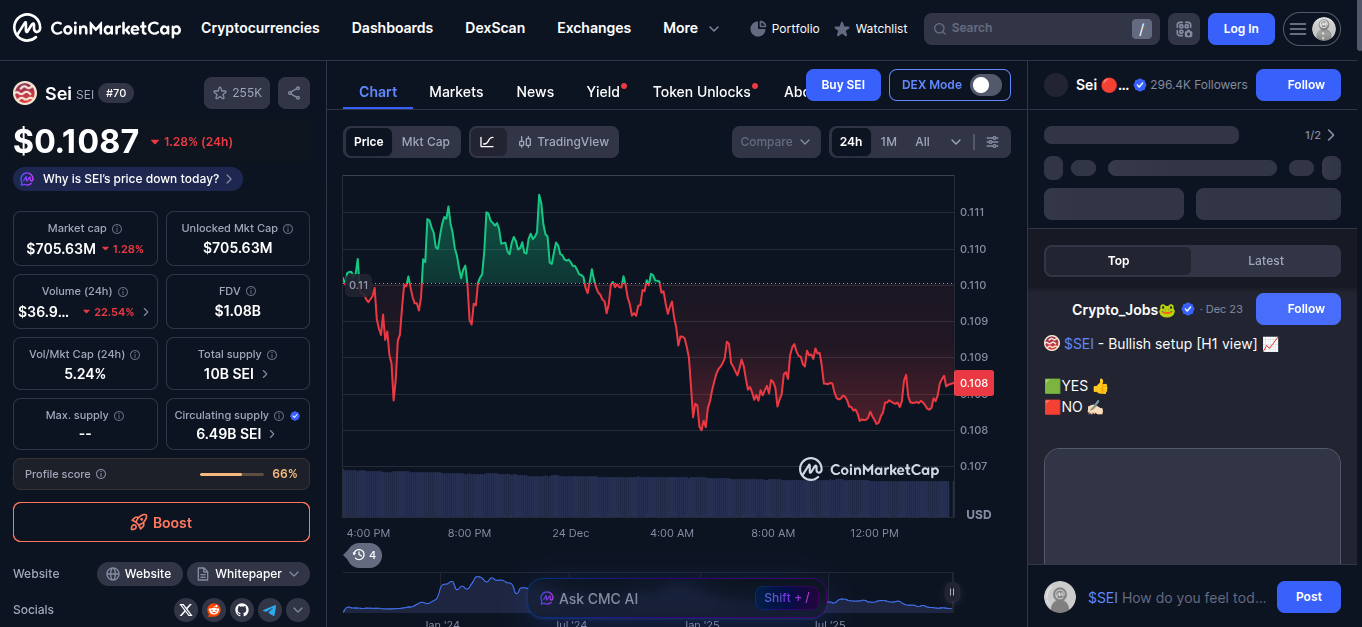Click the Buy SEI button
The width and height of the screenshot is (1362, 627).
click(x=842, y=85)
